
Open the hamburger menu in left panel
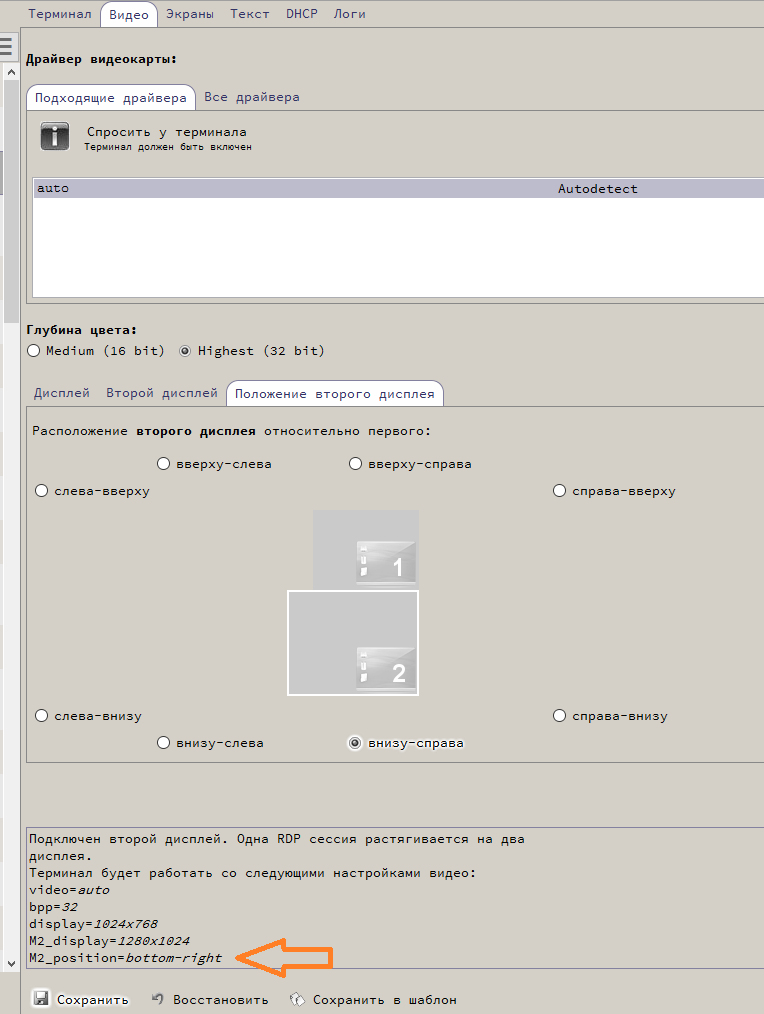(x=6, y=46)
